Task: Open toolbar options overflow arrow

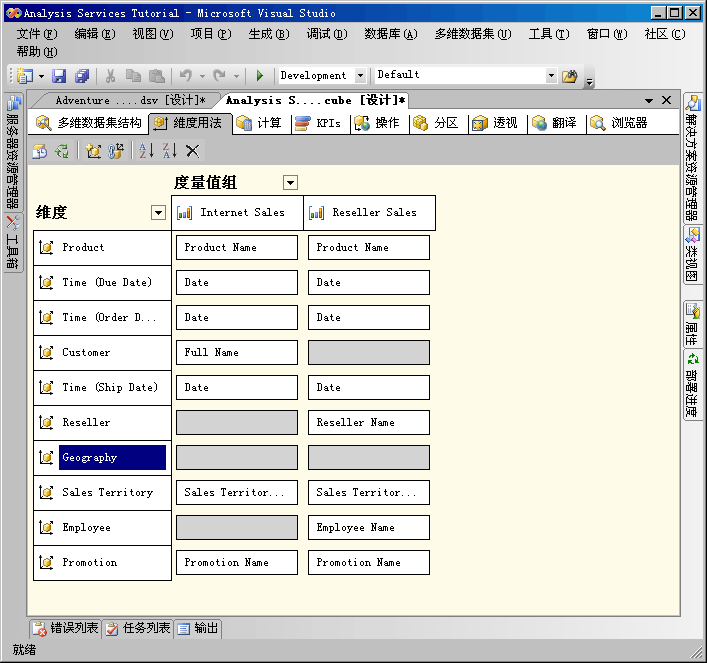Action: point(589,82)
